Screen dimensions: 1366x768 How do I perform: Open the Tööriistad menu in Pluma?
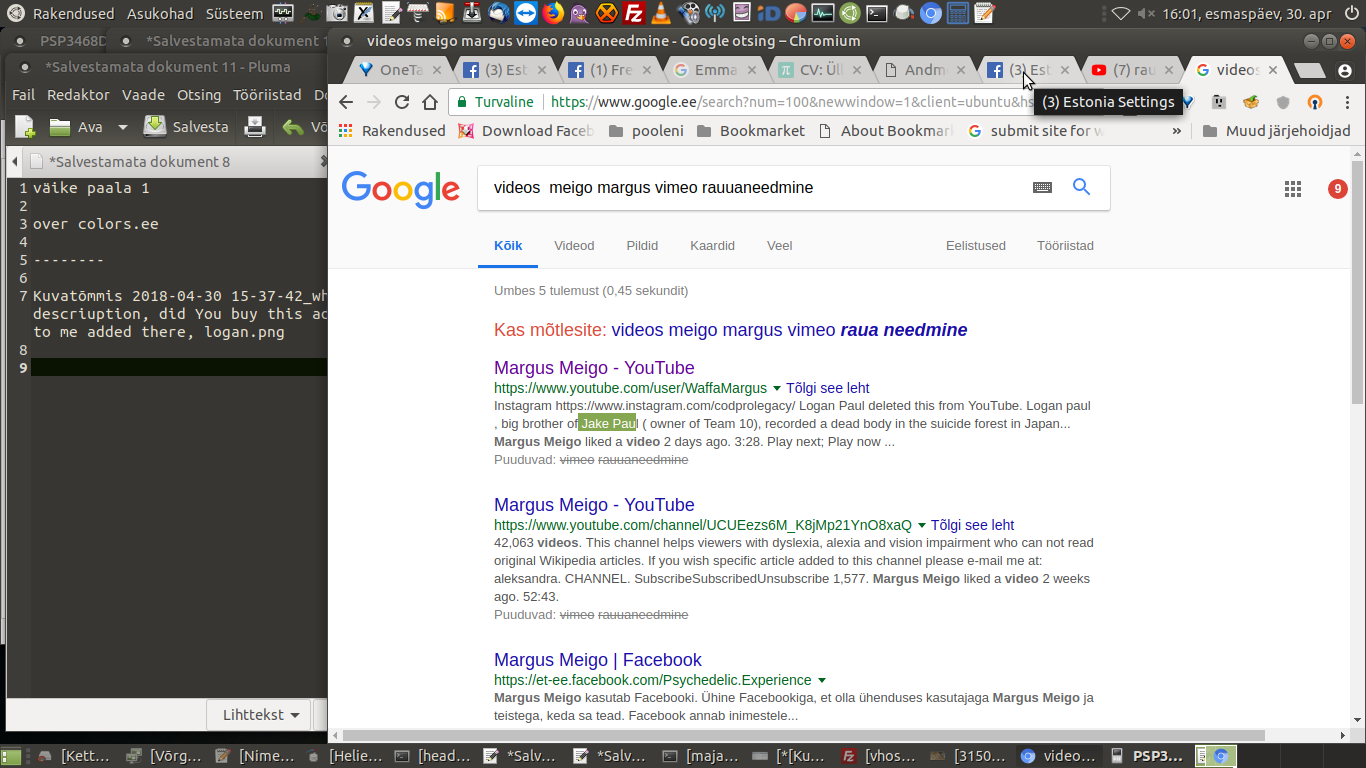pyautogui.click(x=267, y=95)
